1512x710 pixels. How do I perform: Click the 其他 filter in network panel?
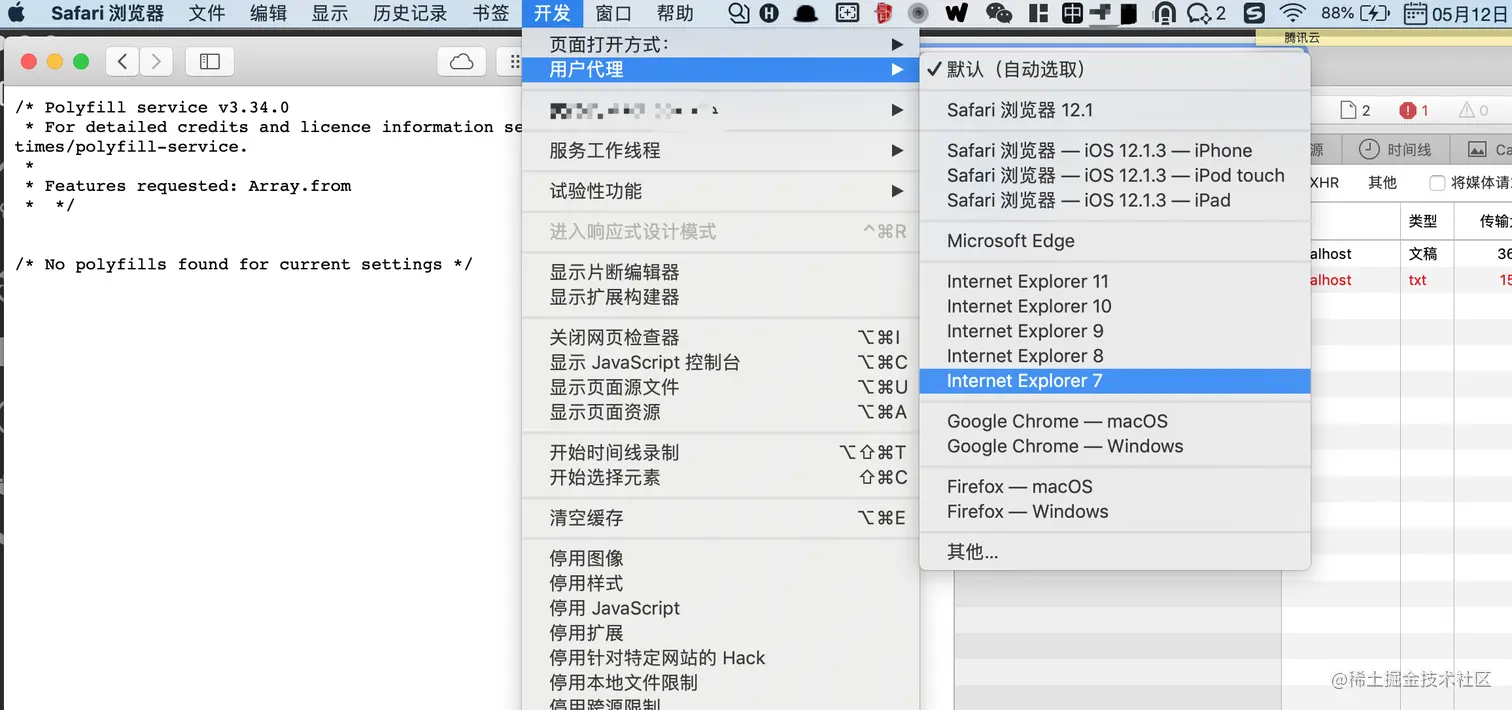(1383, 183)
